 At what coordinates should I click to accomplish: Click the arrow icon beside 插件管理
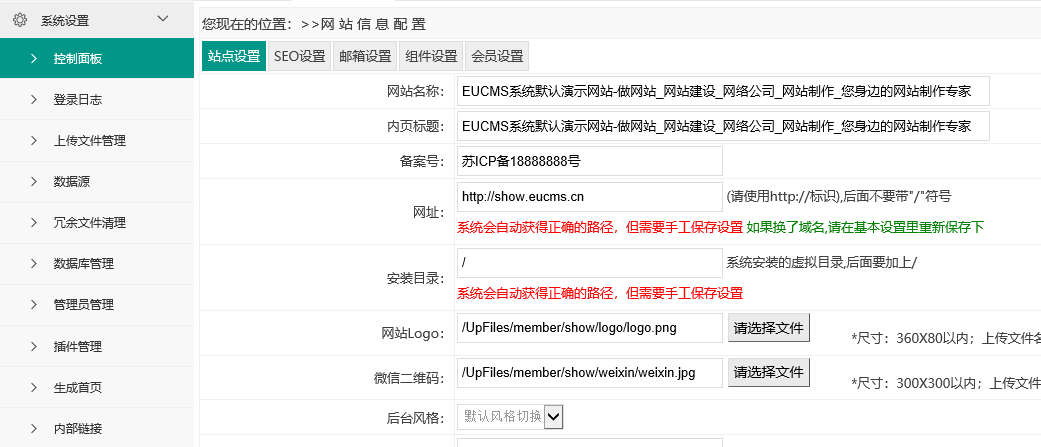tap(34, 347)
